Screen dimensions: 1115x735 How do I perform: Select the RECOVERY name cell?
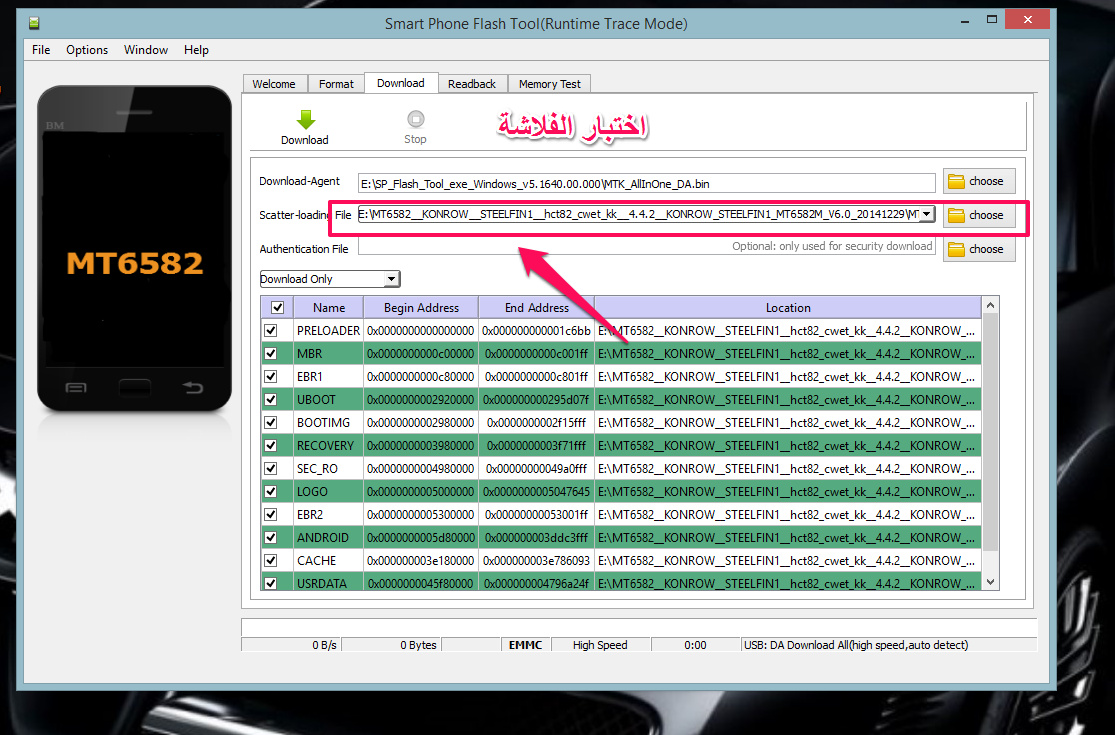tap(329, 446)
